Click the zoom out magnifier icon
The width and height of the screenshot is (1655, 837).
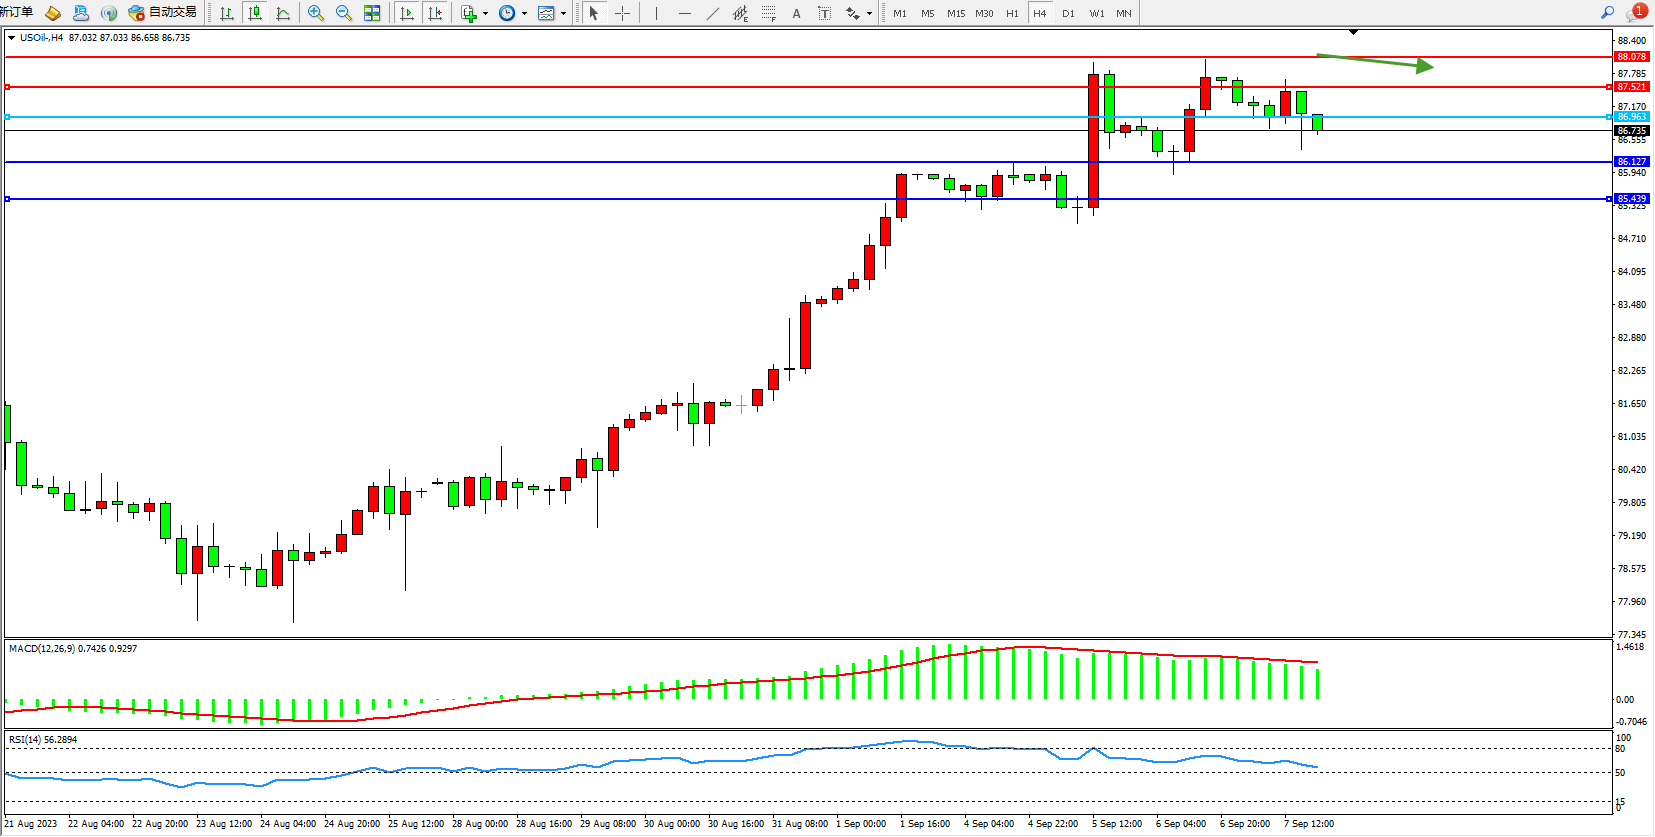(344, 13)
